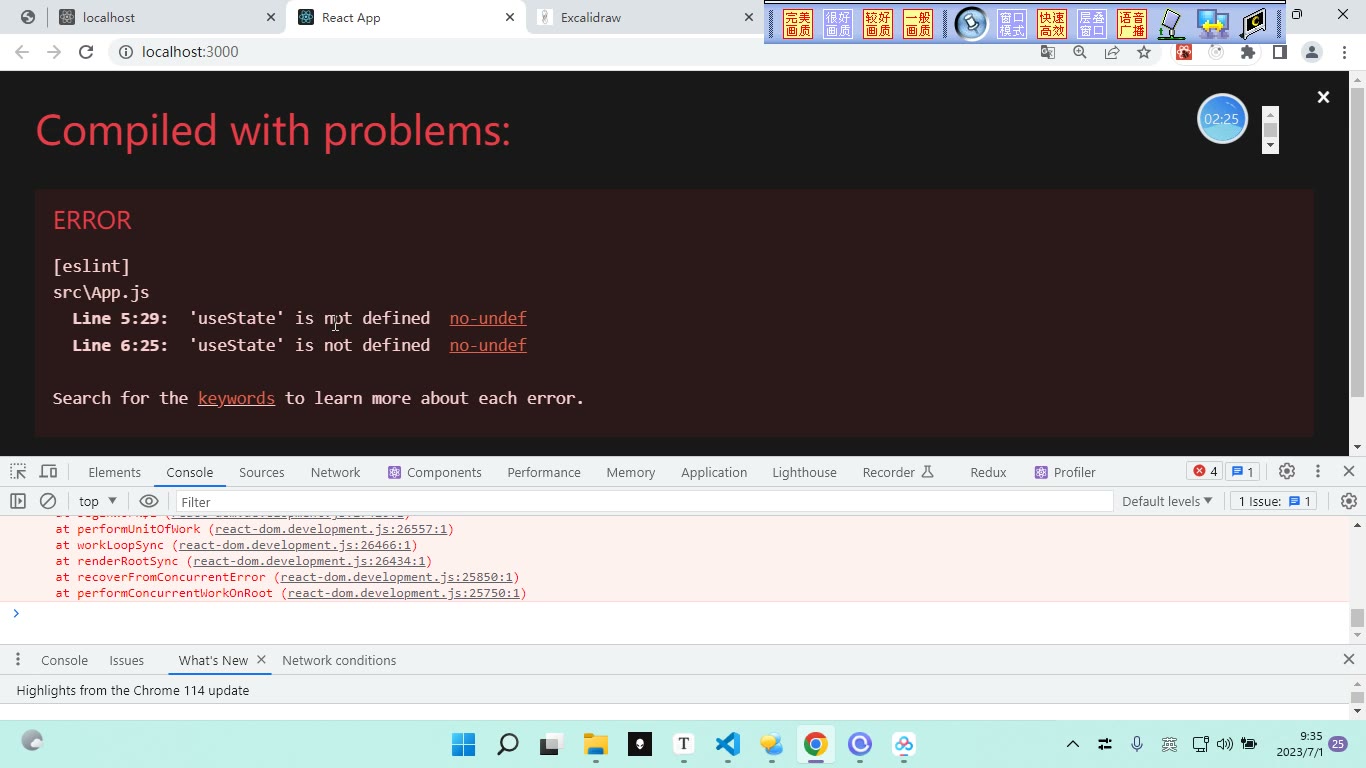Screen dimensions: 1366x768
Task: Open the drawer's three-dot more tools menu
Action: [x=17, y=660]
